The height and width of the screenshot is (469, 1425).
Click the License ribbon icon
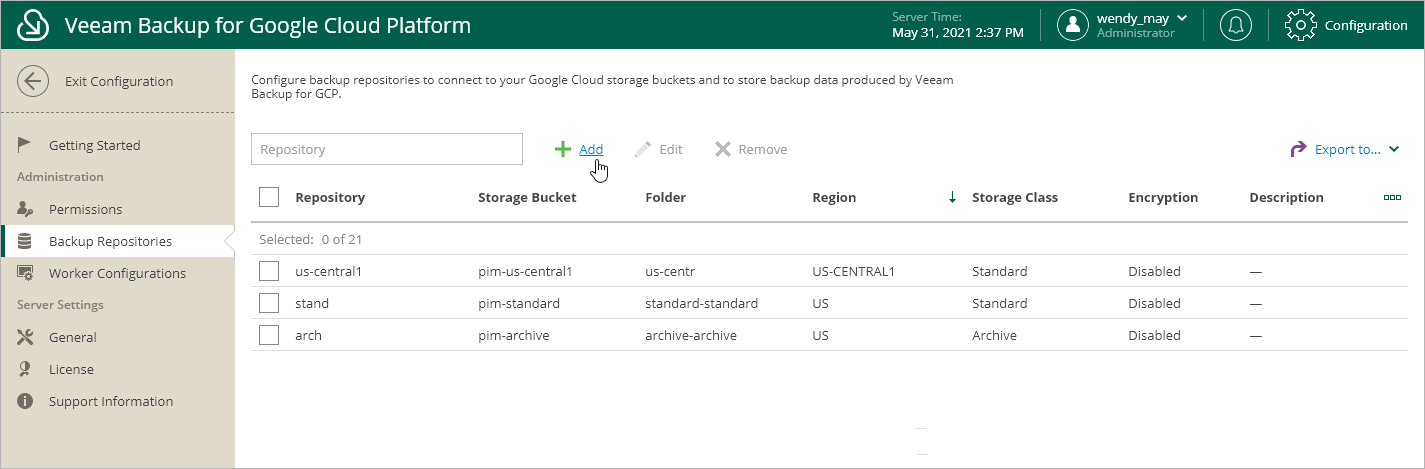(26, 369)
